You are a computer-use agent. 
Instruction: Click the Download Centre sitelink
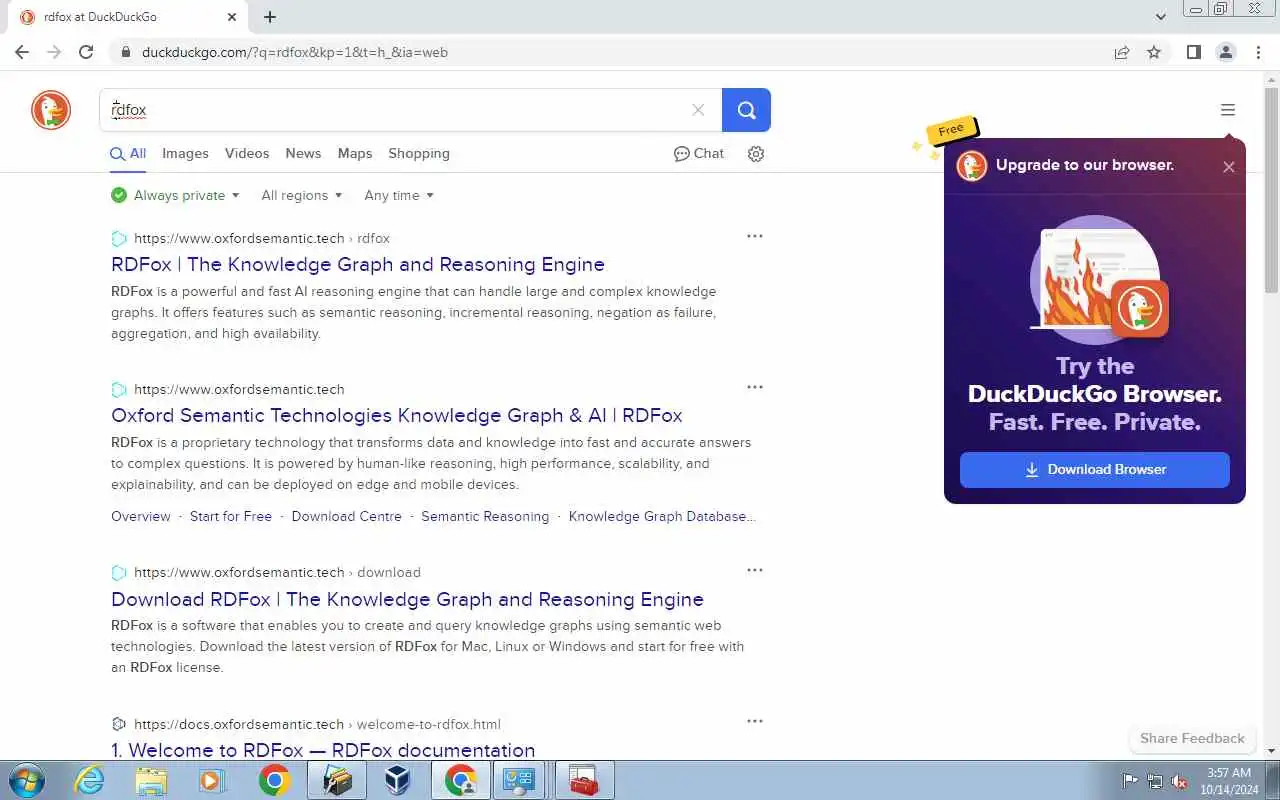pos(347,516)
